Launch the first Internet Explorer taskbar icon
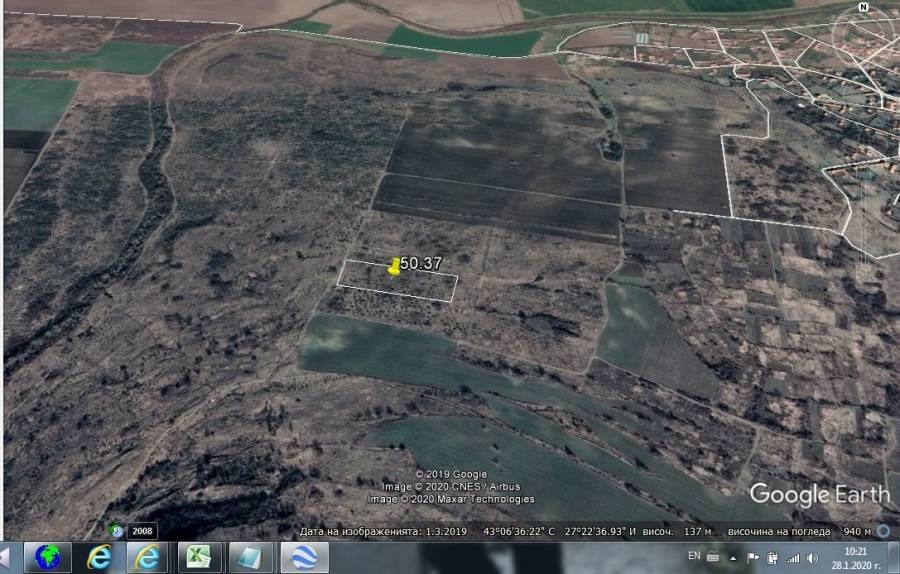The width and height of the screenshot is (900, 574). (x=99, y=556)
